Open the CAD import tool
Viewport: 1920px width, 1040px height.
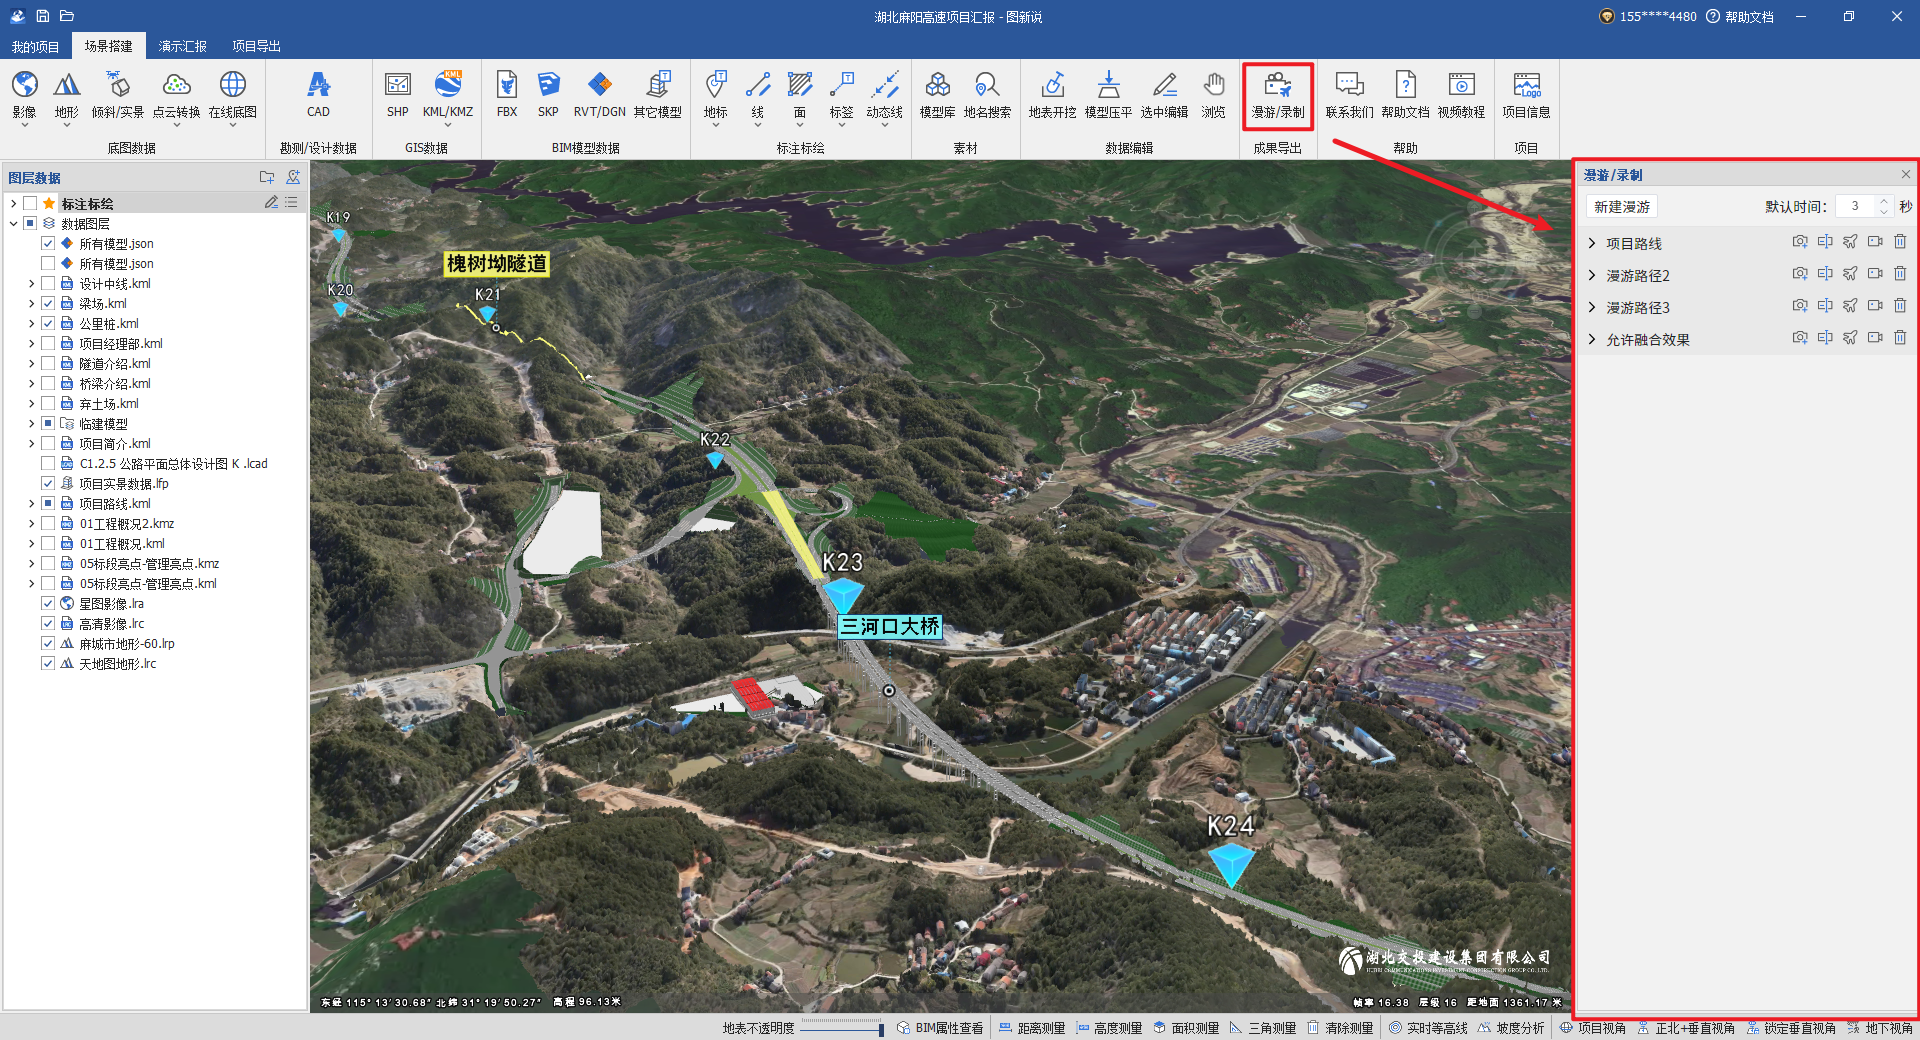pos(318,95)
